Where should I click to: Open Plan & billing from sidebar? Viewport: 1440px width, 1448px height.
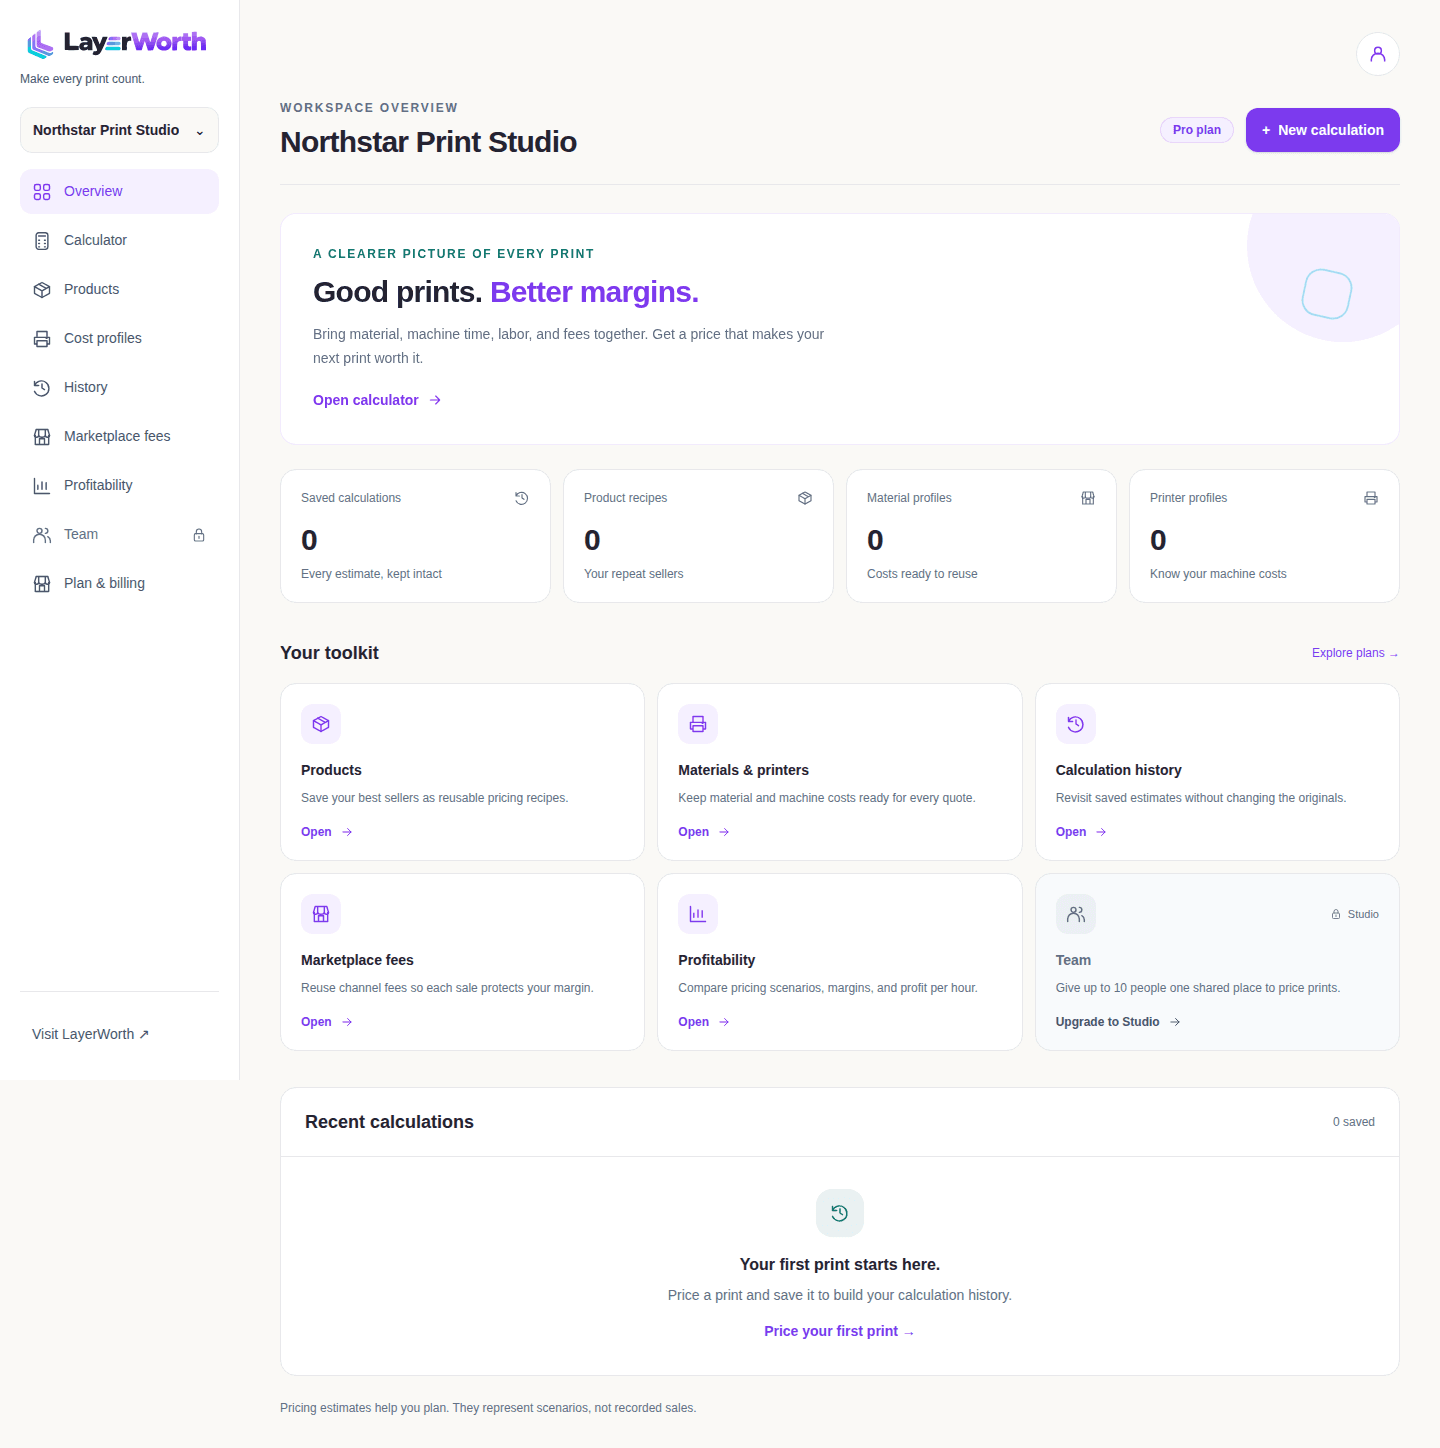(x=119, y=583)
